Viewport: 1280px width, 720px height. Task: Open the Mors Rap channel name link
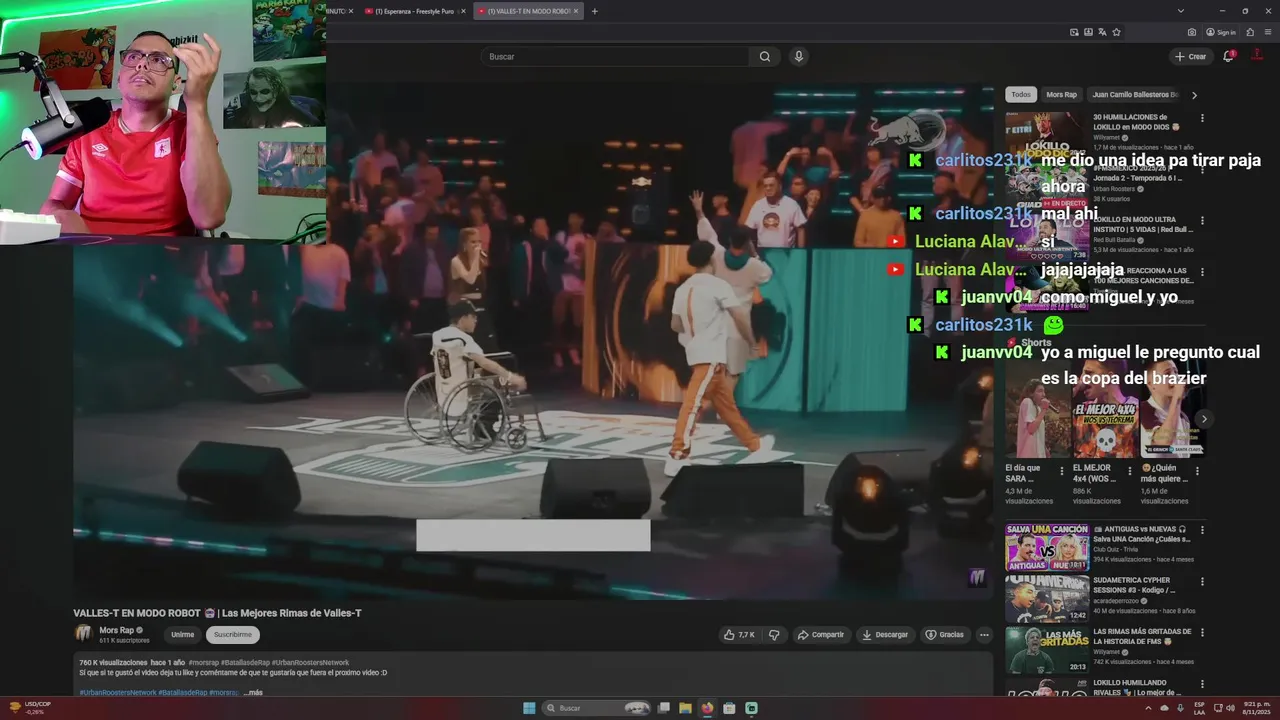click(116, 630)
